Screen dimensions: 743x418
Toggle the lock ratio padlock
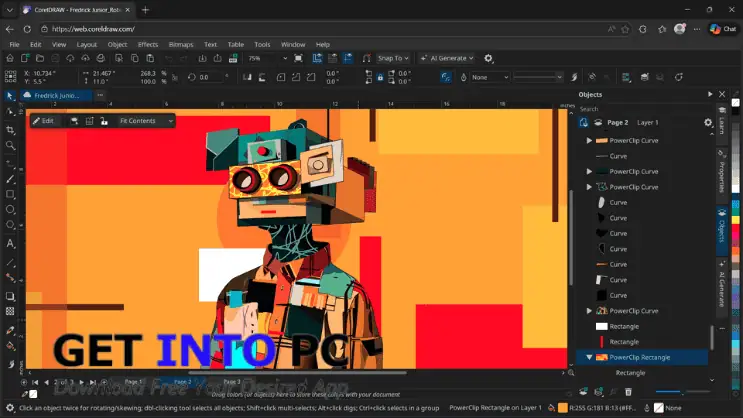click(x=380, y=77)
